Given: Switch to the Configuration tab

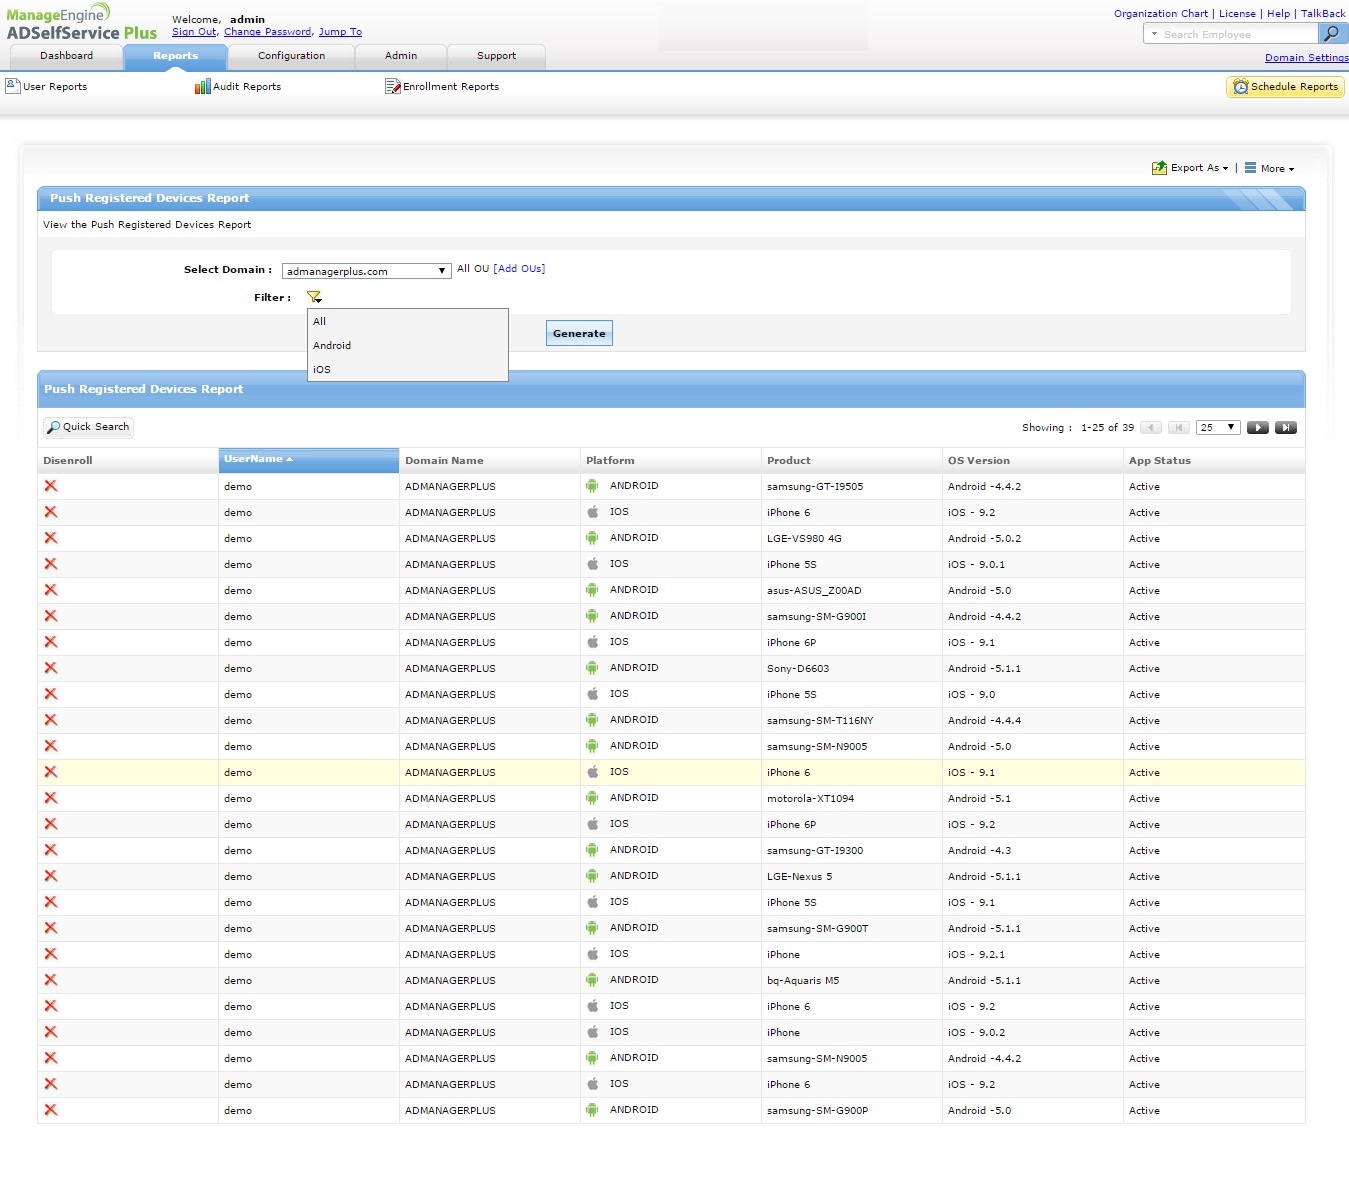Looking at the screenshot, I should click(291, 56).
